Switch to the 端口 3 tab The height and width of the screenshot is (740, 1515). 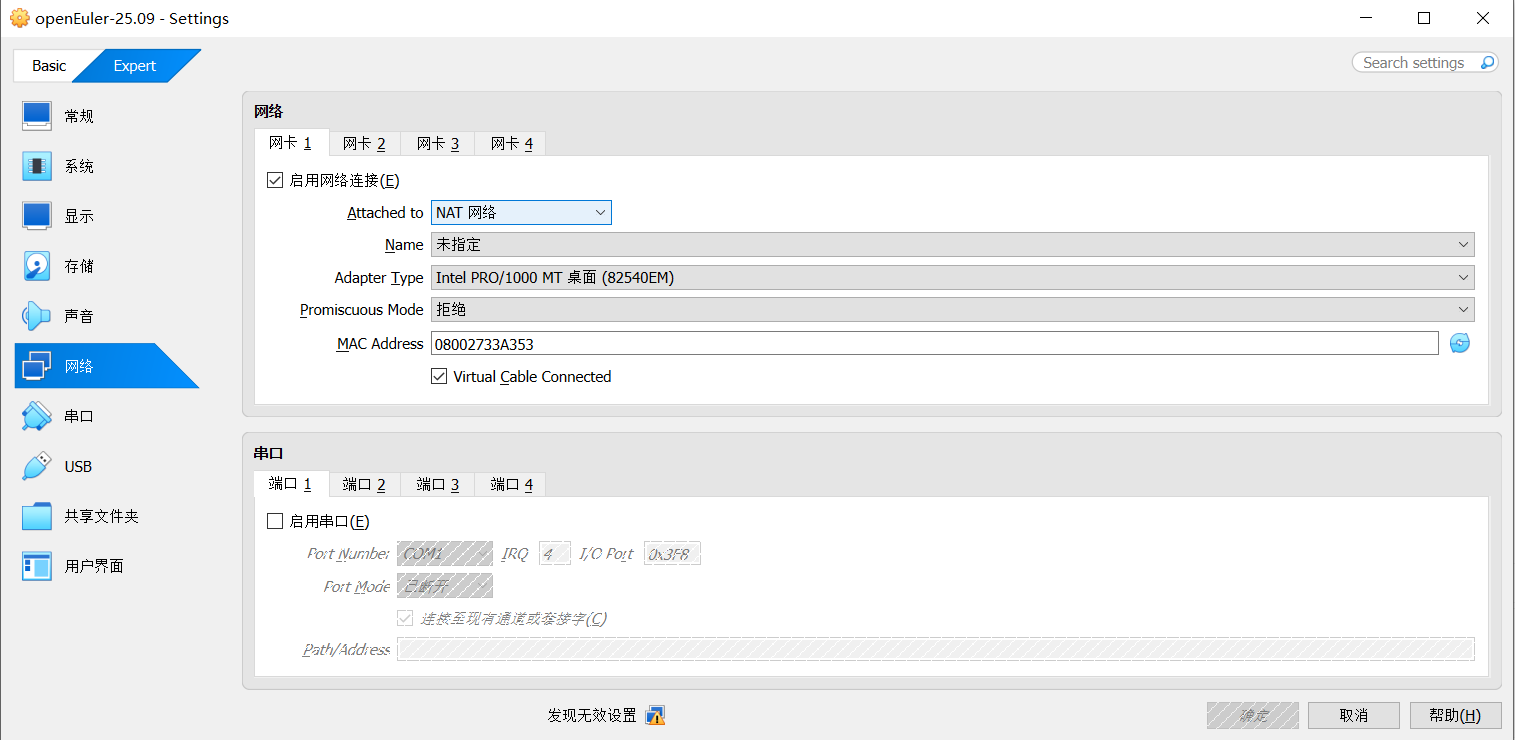(x=437, y=485)
